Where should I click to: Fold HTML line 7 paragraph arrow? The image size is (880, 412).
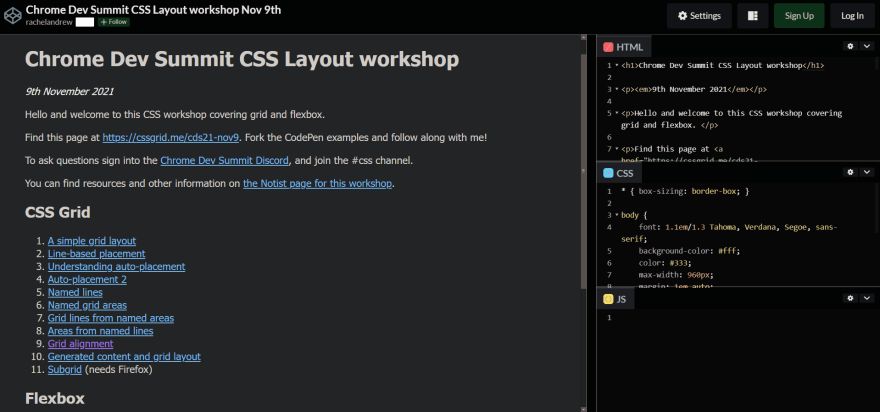click(617, 149)
